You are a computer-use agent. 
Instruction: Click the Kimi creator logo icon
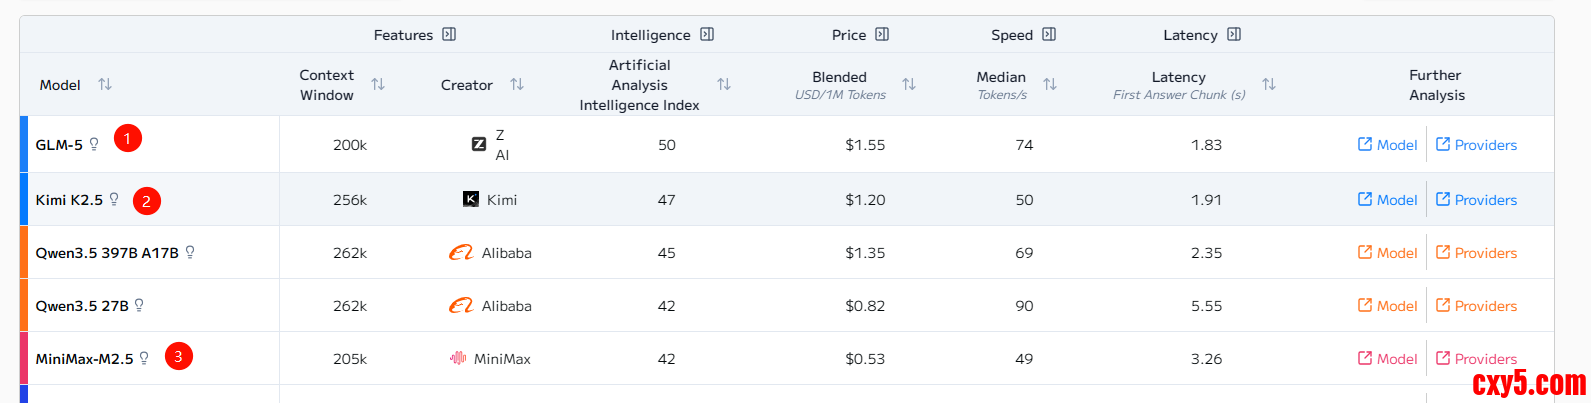pyautogui.click(x=471, y=199)
